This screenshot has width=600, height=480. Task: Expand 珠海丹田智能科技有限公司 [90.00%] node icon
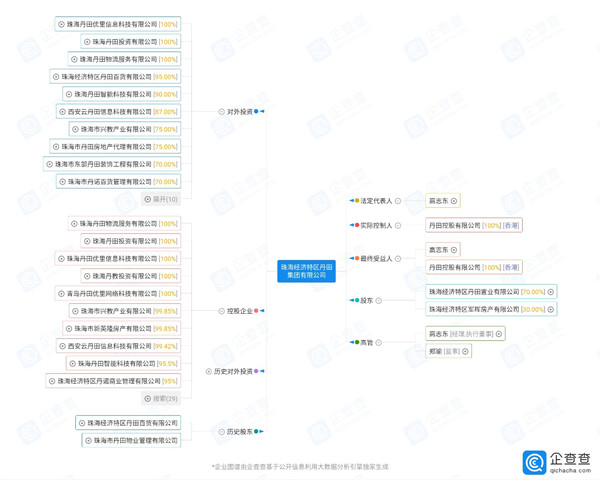pos(69,94)
